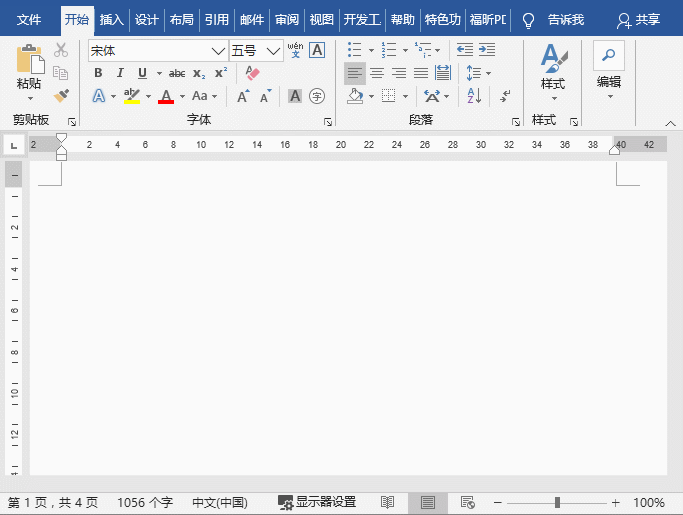Click the bulleted list icon

(x=355, y=50)
